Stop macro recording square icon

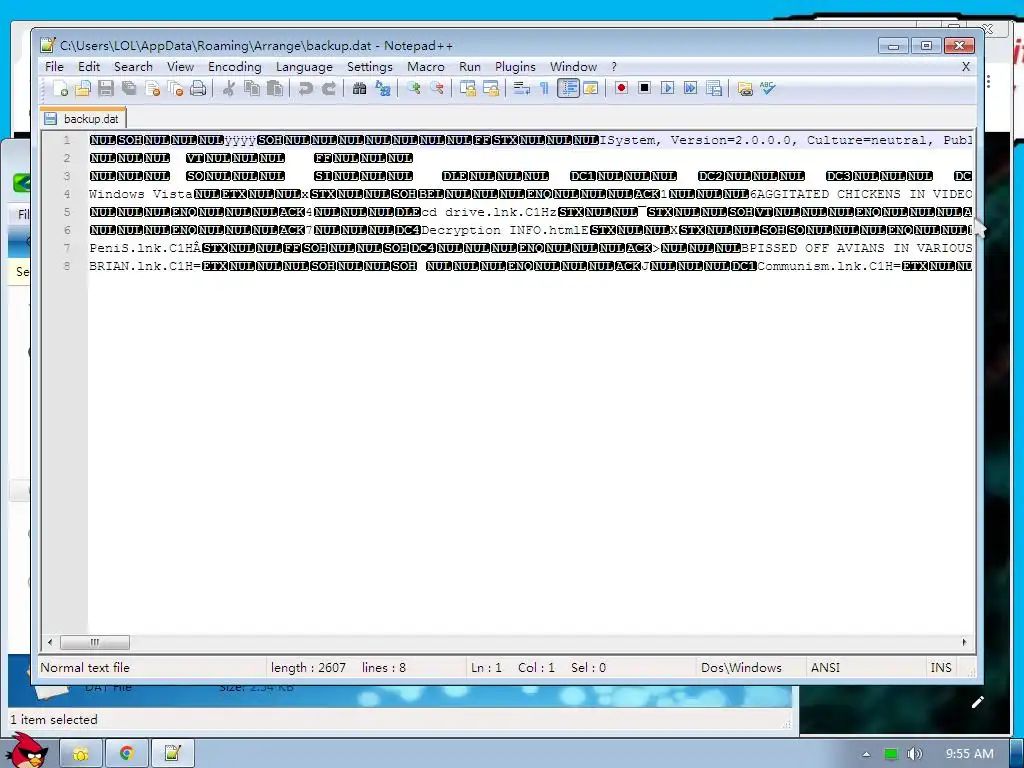(x=644, y=88)
